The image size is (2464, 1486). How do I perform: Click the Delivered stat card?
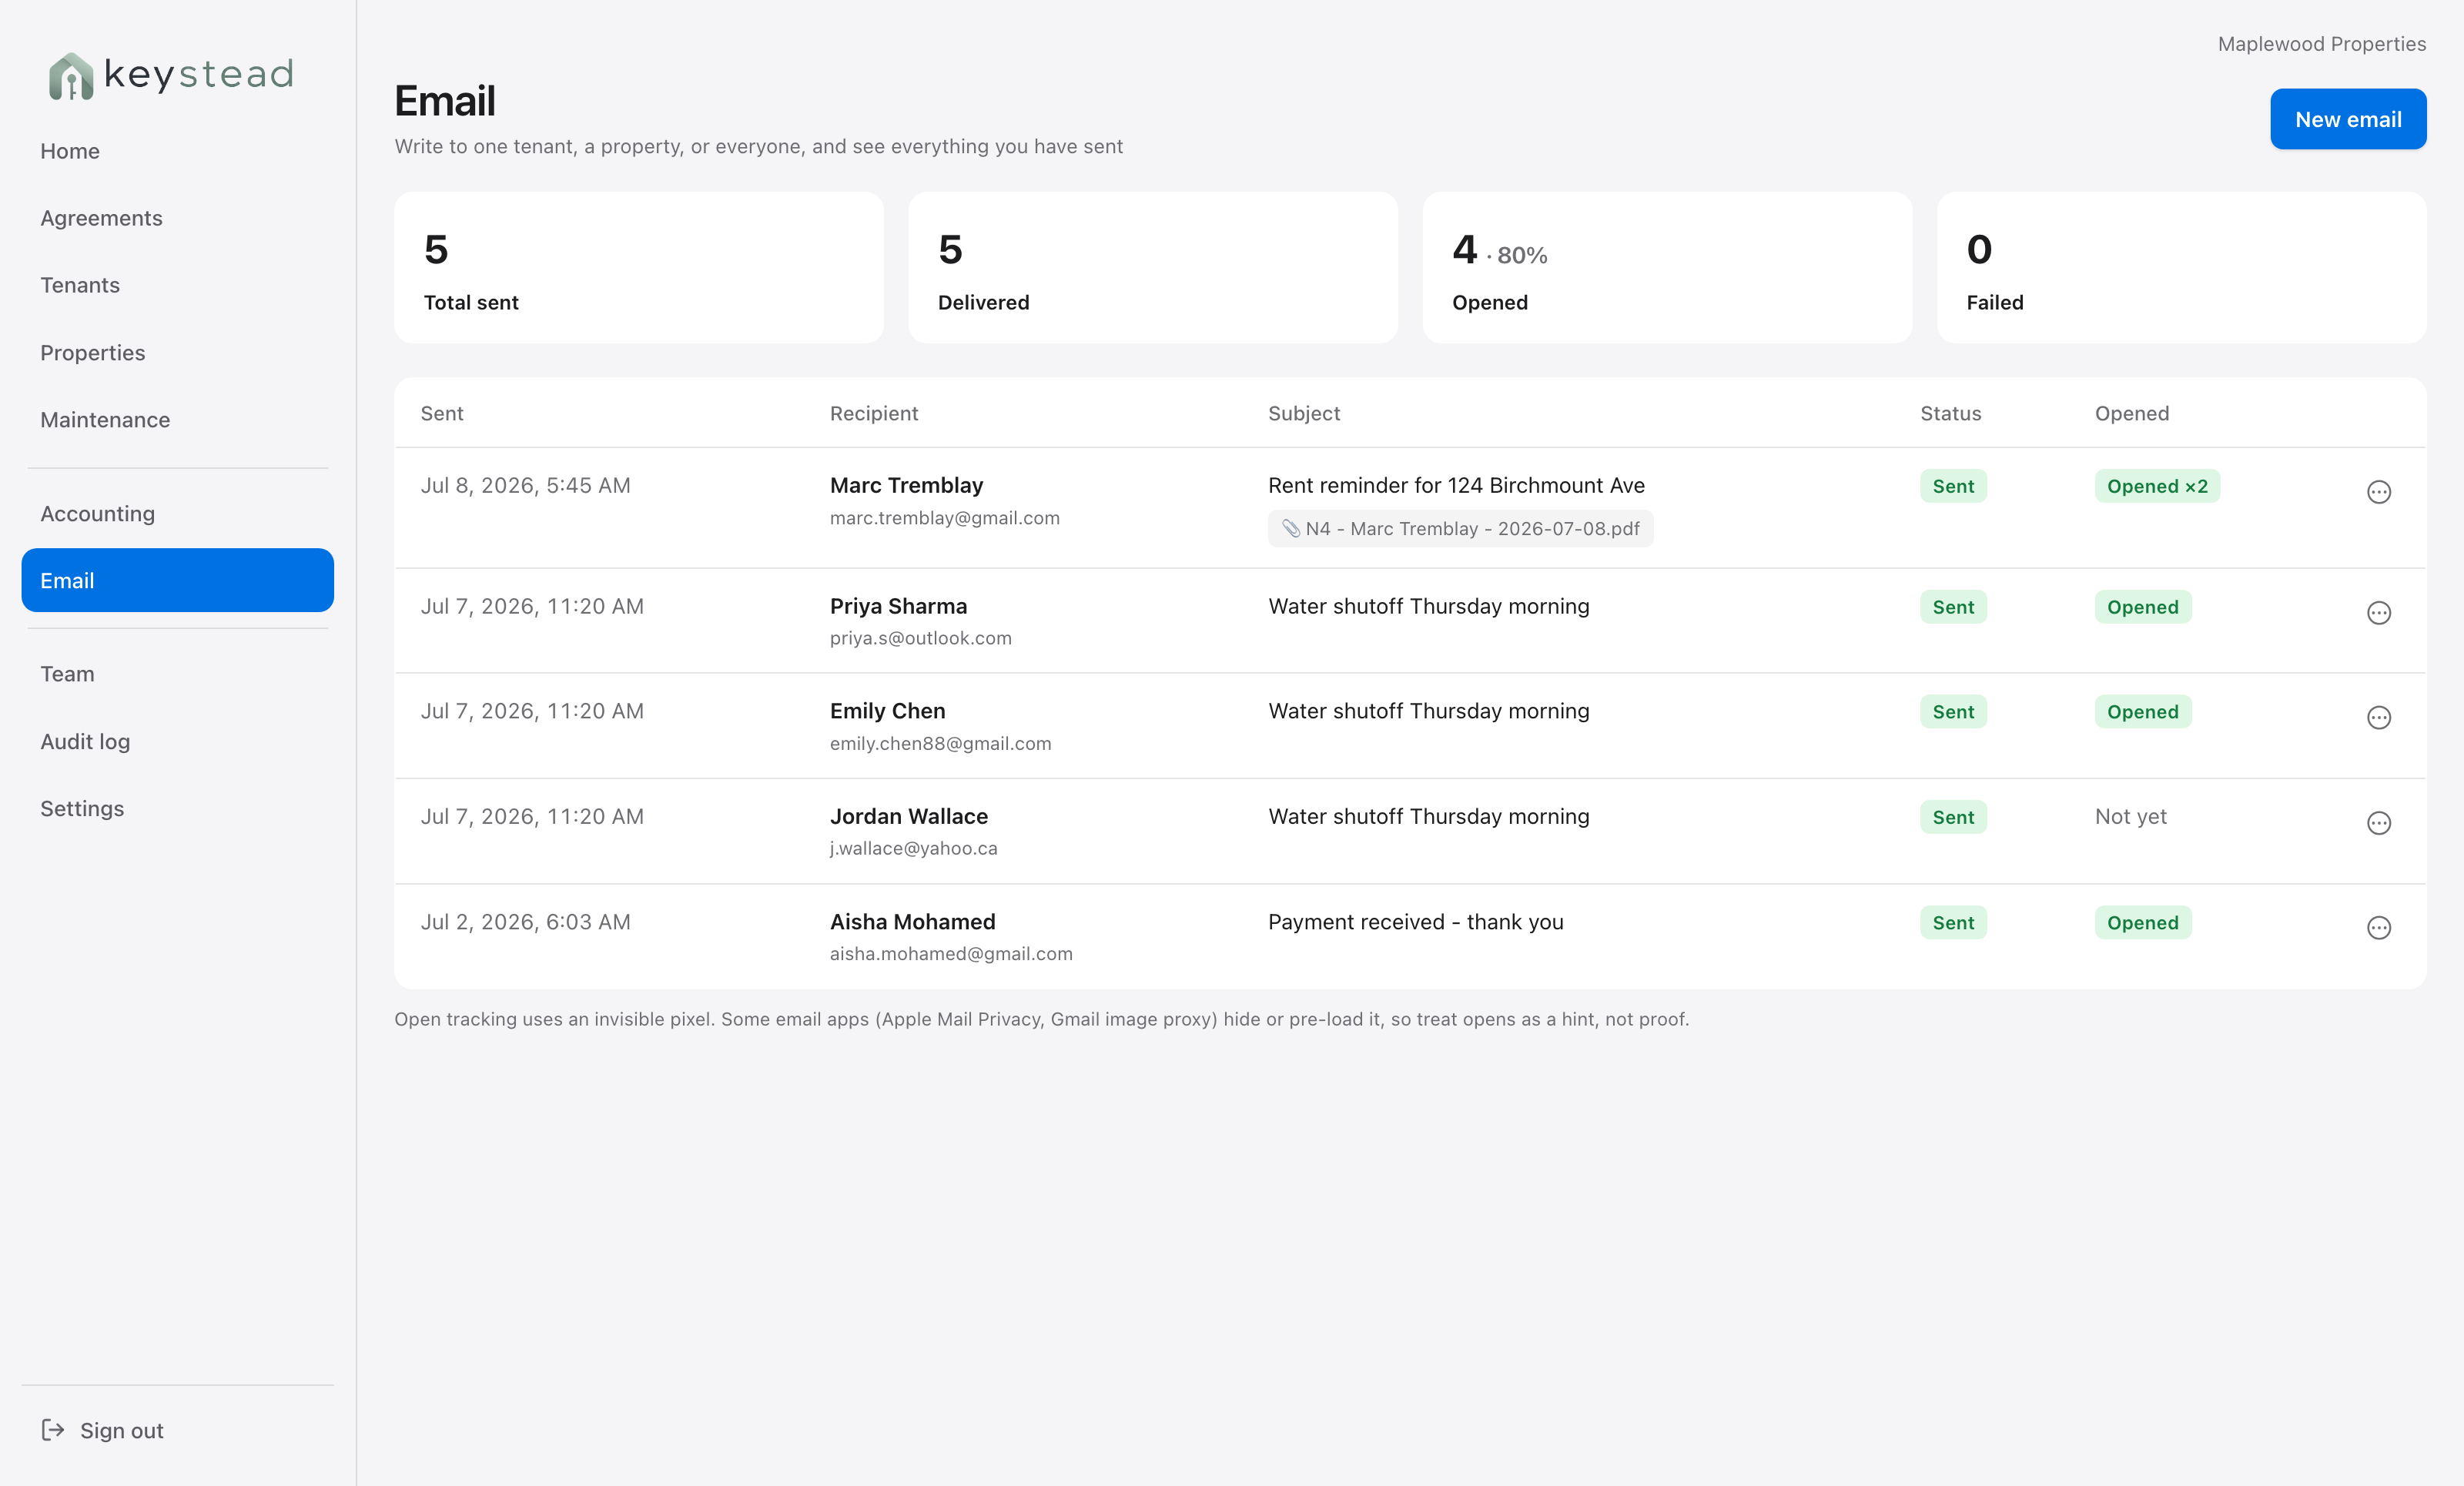click(x=1153, y=268)
